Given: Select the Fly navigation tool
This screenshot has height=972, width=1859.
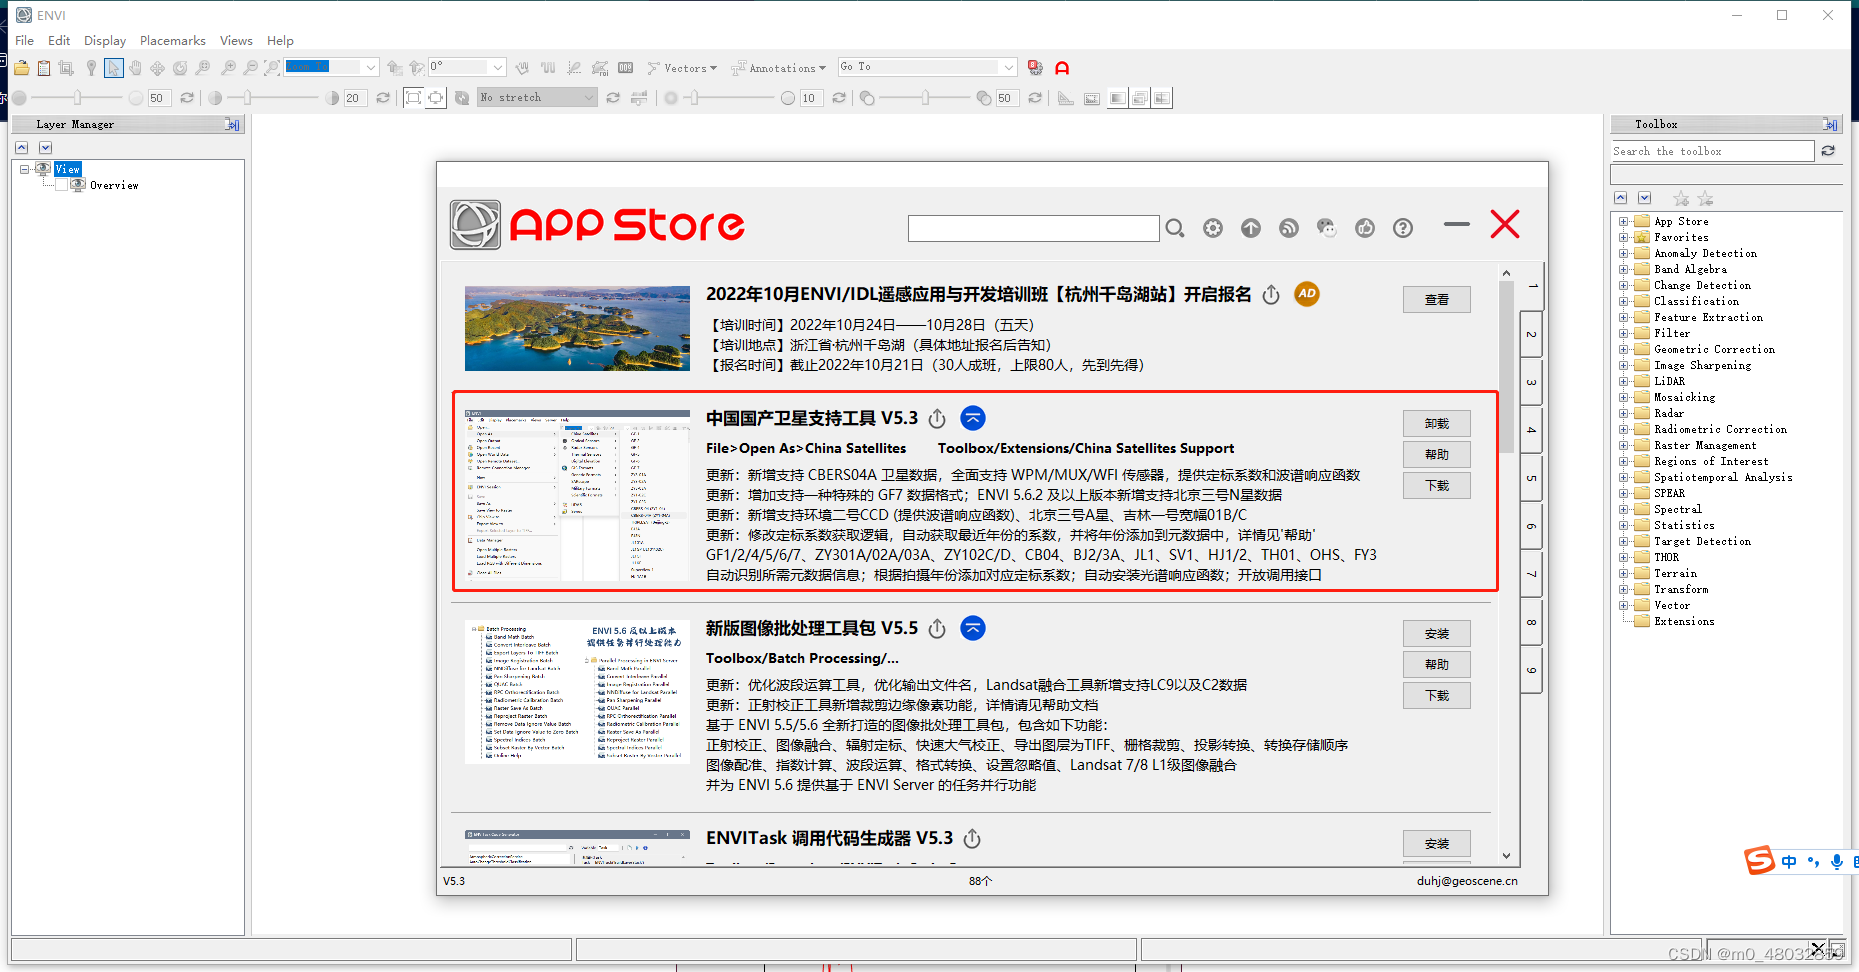Looking at the screenshot, I should [x=157, y=68].
